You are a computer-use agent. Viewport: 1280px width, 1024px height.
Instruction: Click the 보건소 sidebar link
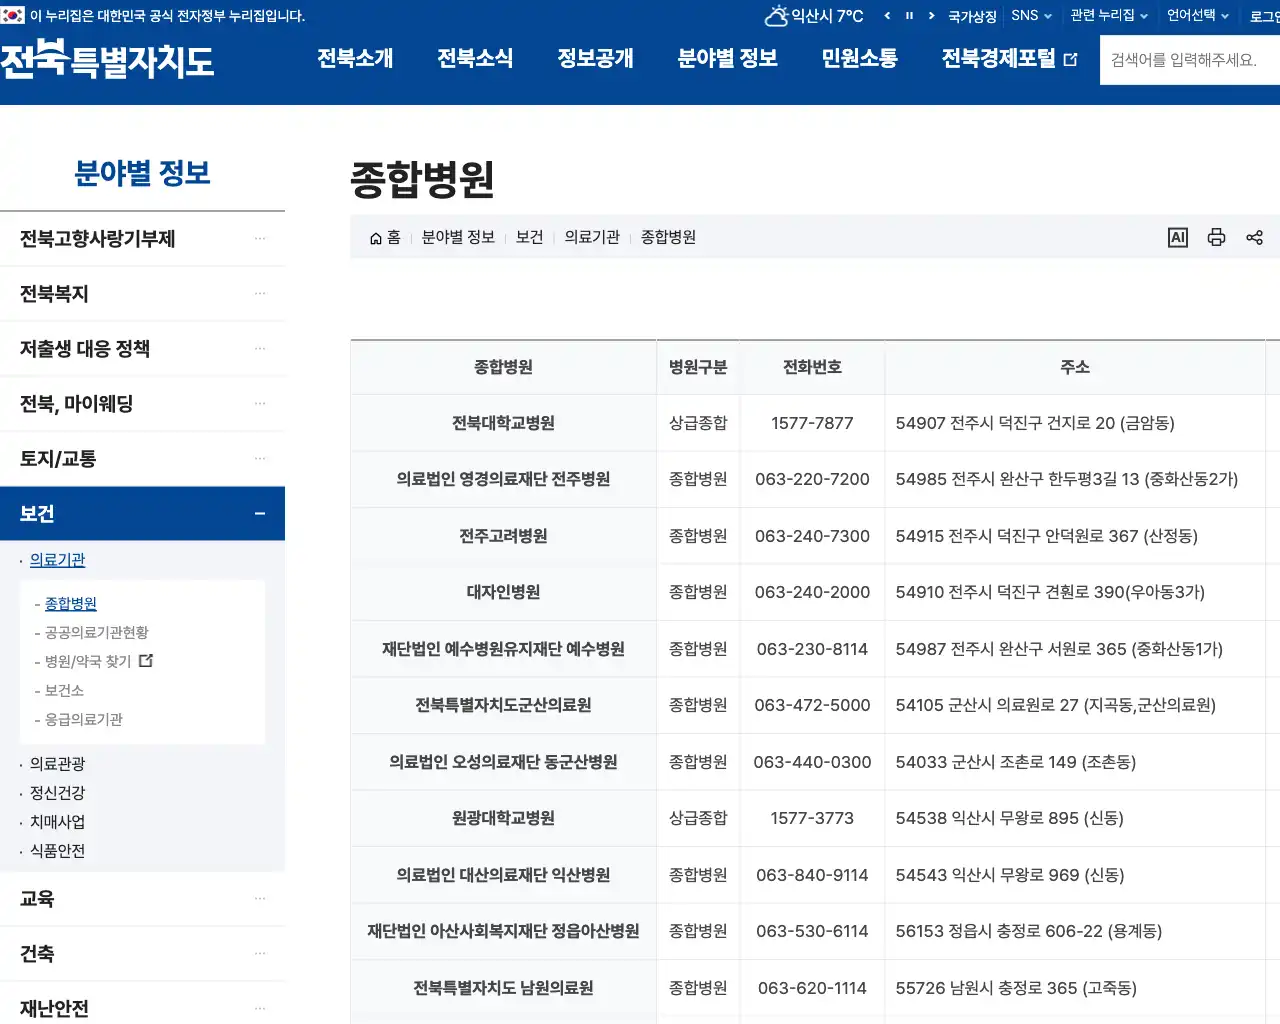click(x=62, y=690)
